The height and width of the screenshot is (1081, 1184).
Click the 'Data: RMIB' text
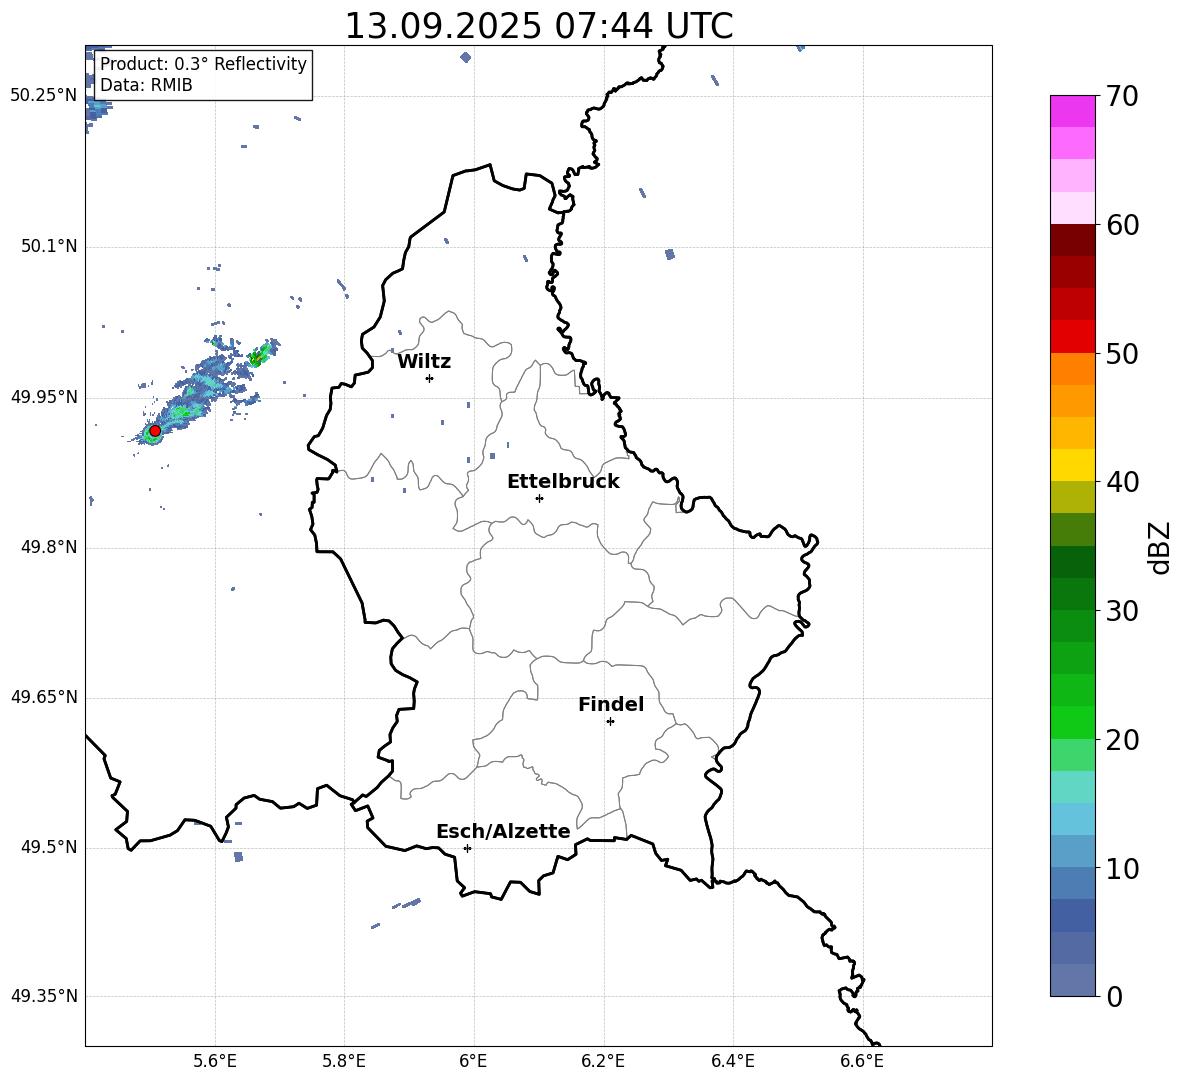[x=146, y=85]
